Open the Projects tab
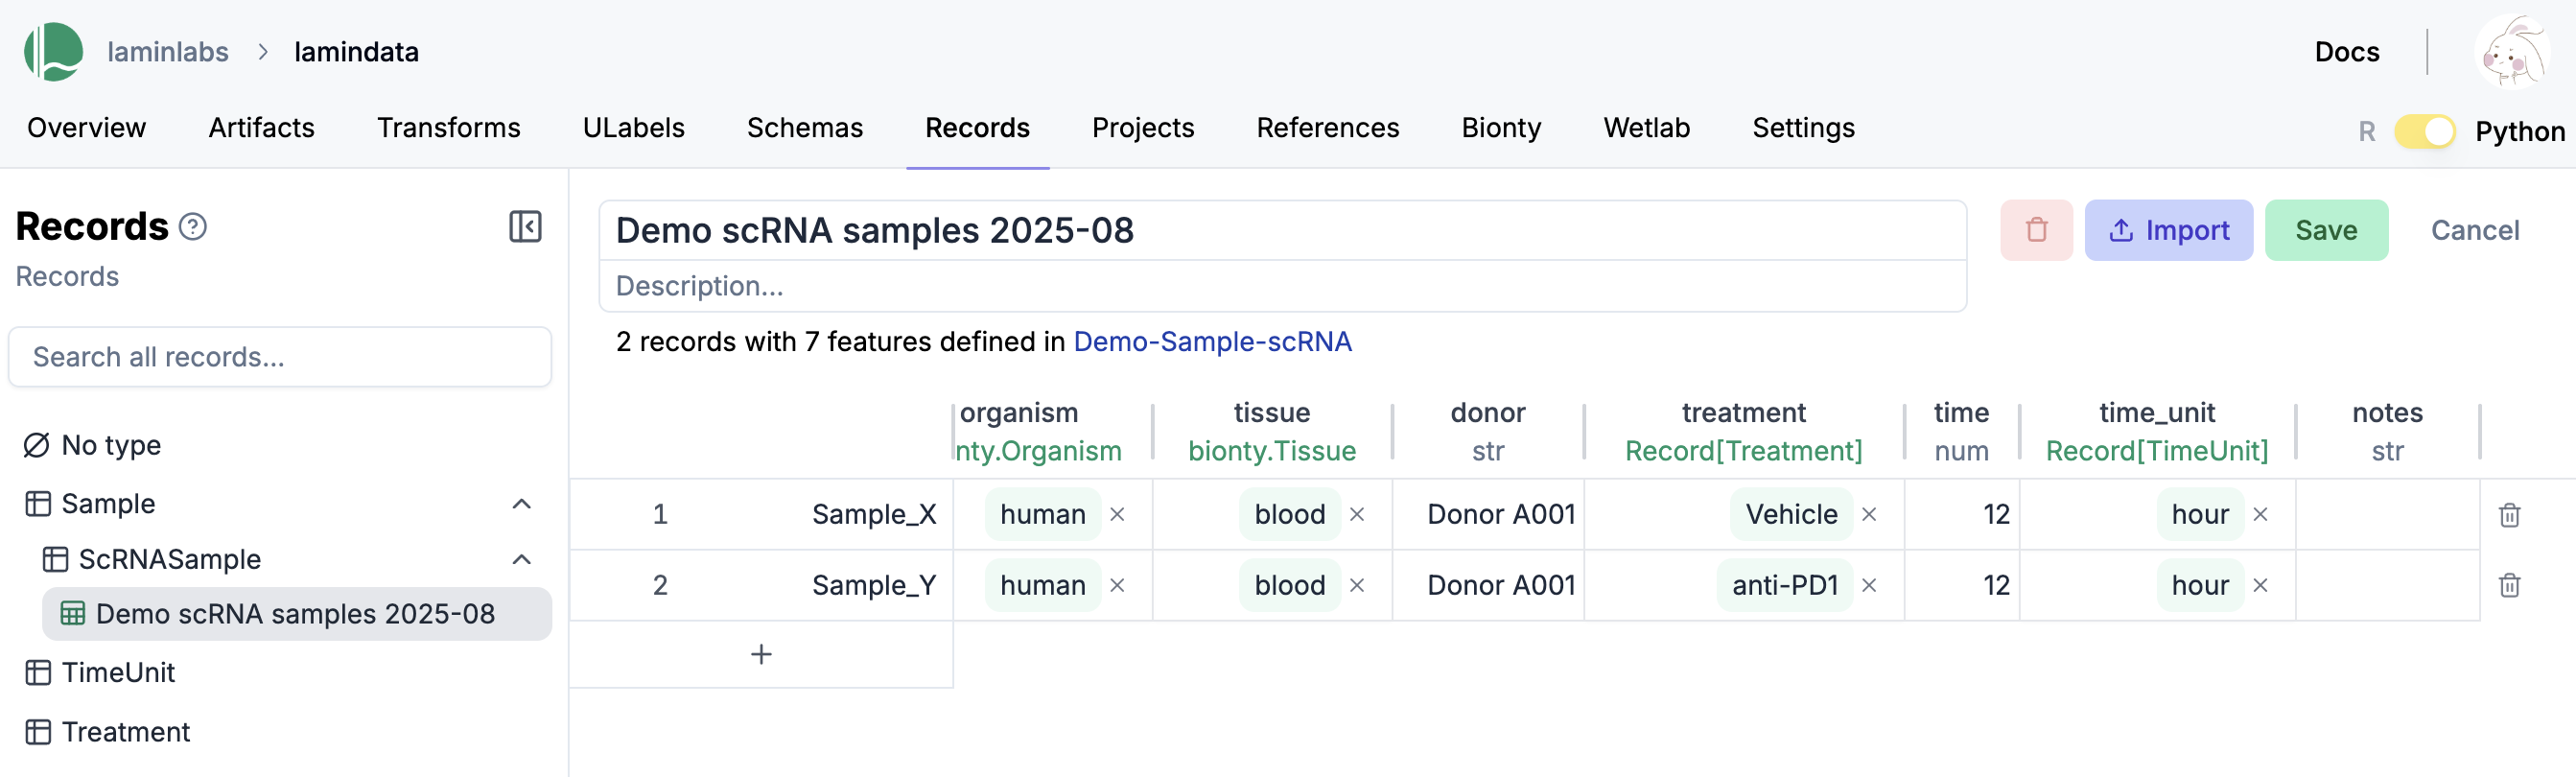Viewport: 2576px width, 777px height. [x=1142, y=128]
